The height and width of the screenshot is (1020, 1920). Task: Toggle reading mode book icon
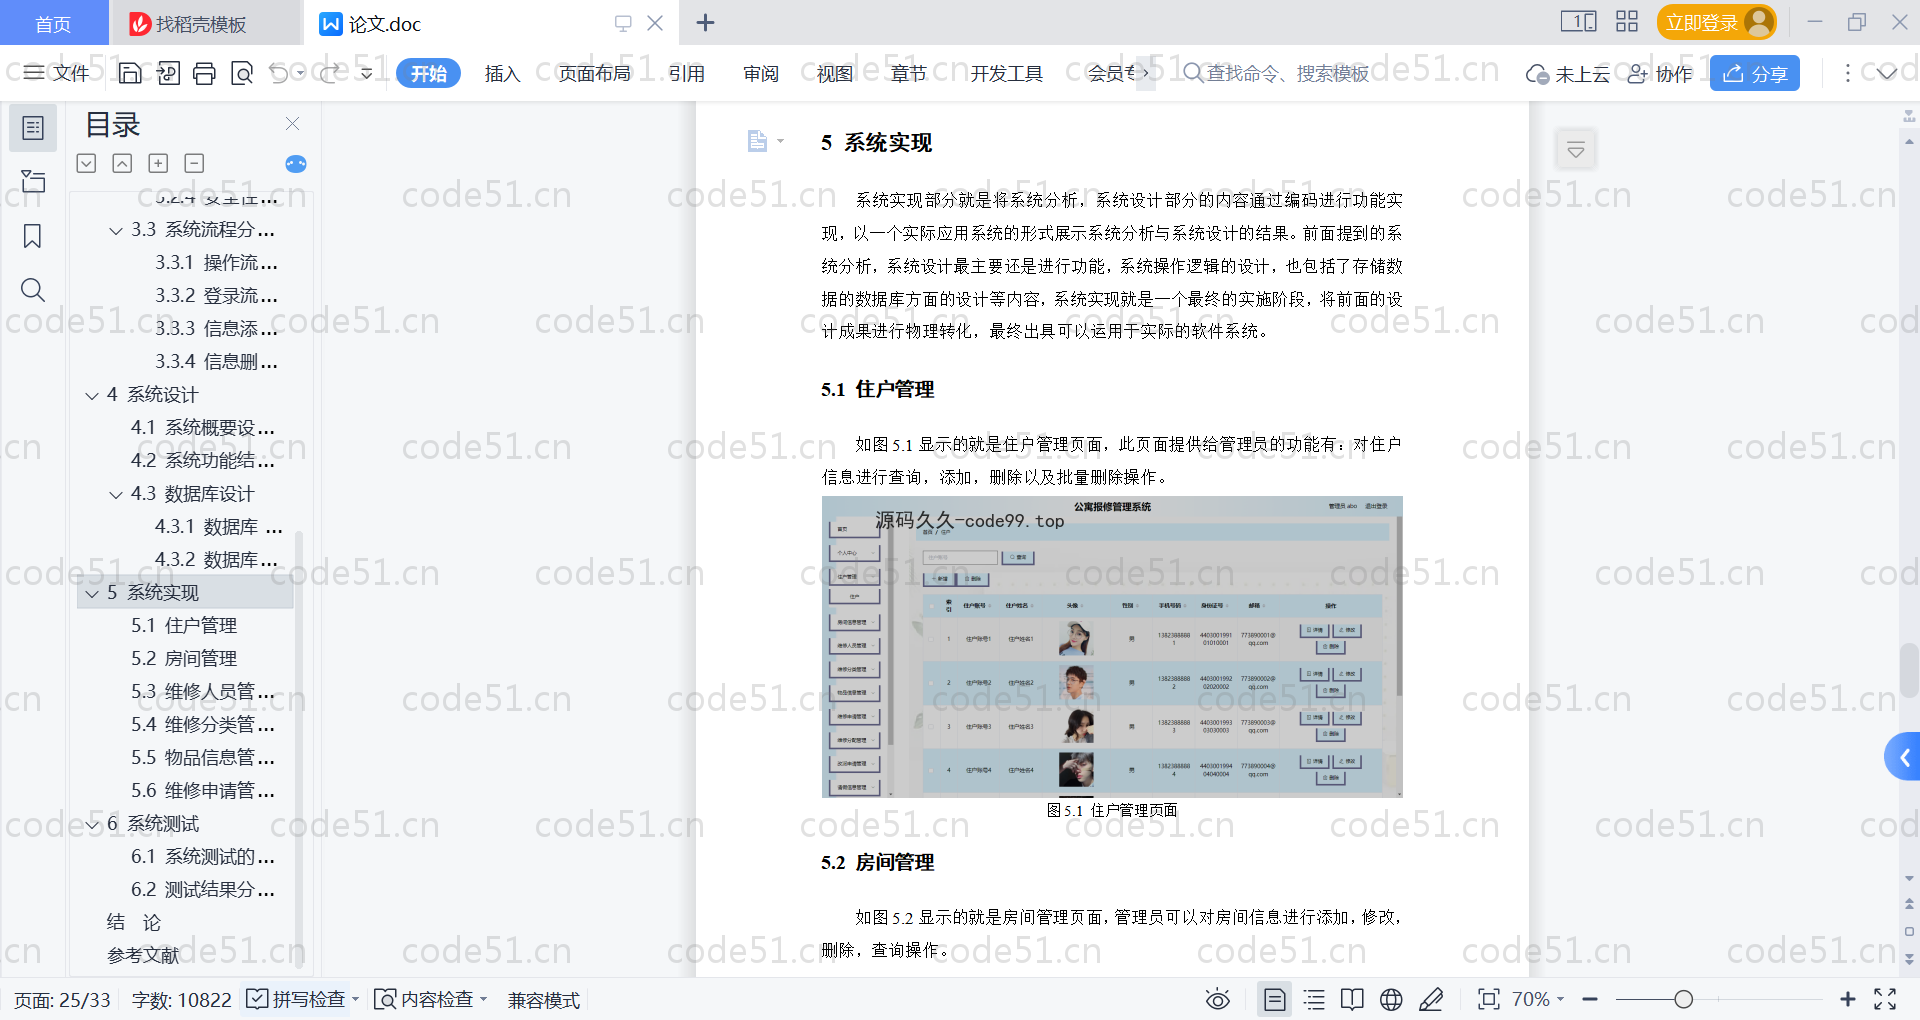click(x=1352, y=999)
